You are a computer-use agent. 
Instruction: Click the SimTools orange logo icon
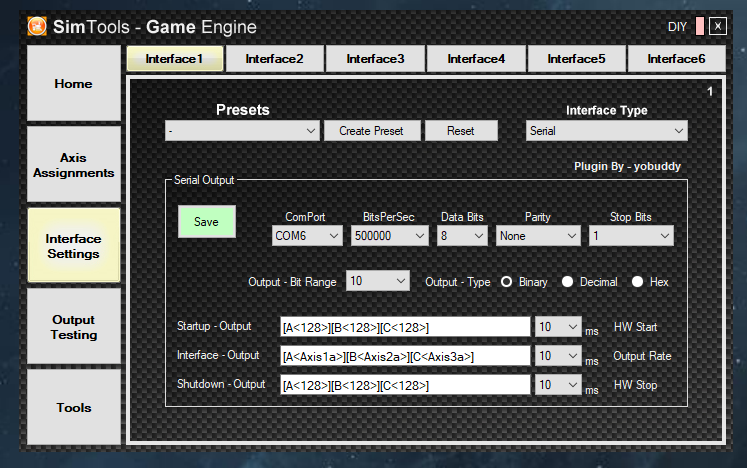click(37, 26)
